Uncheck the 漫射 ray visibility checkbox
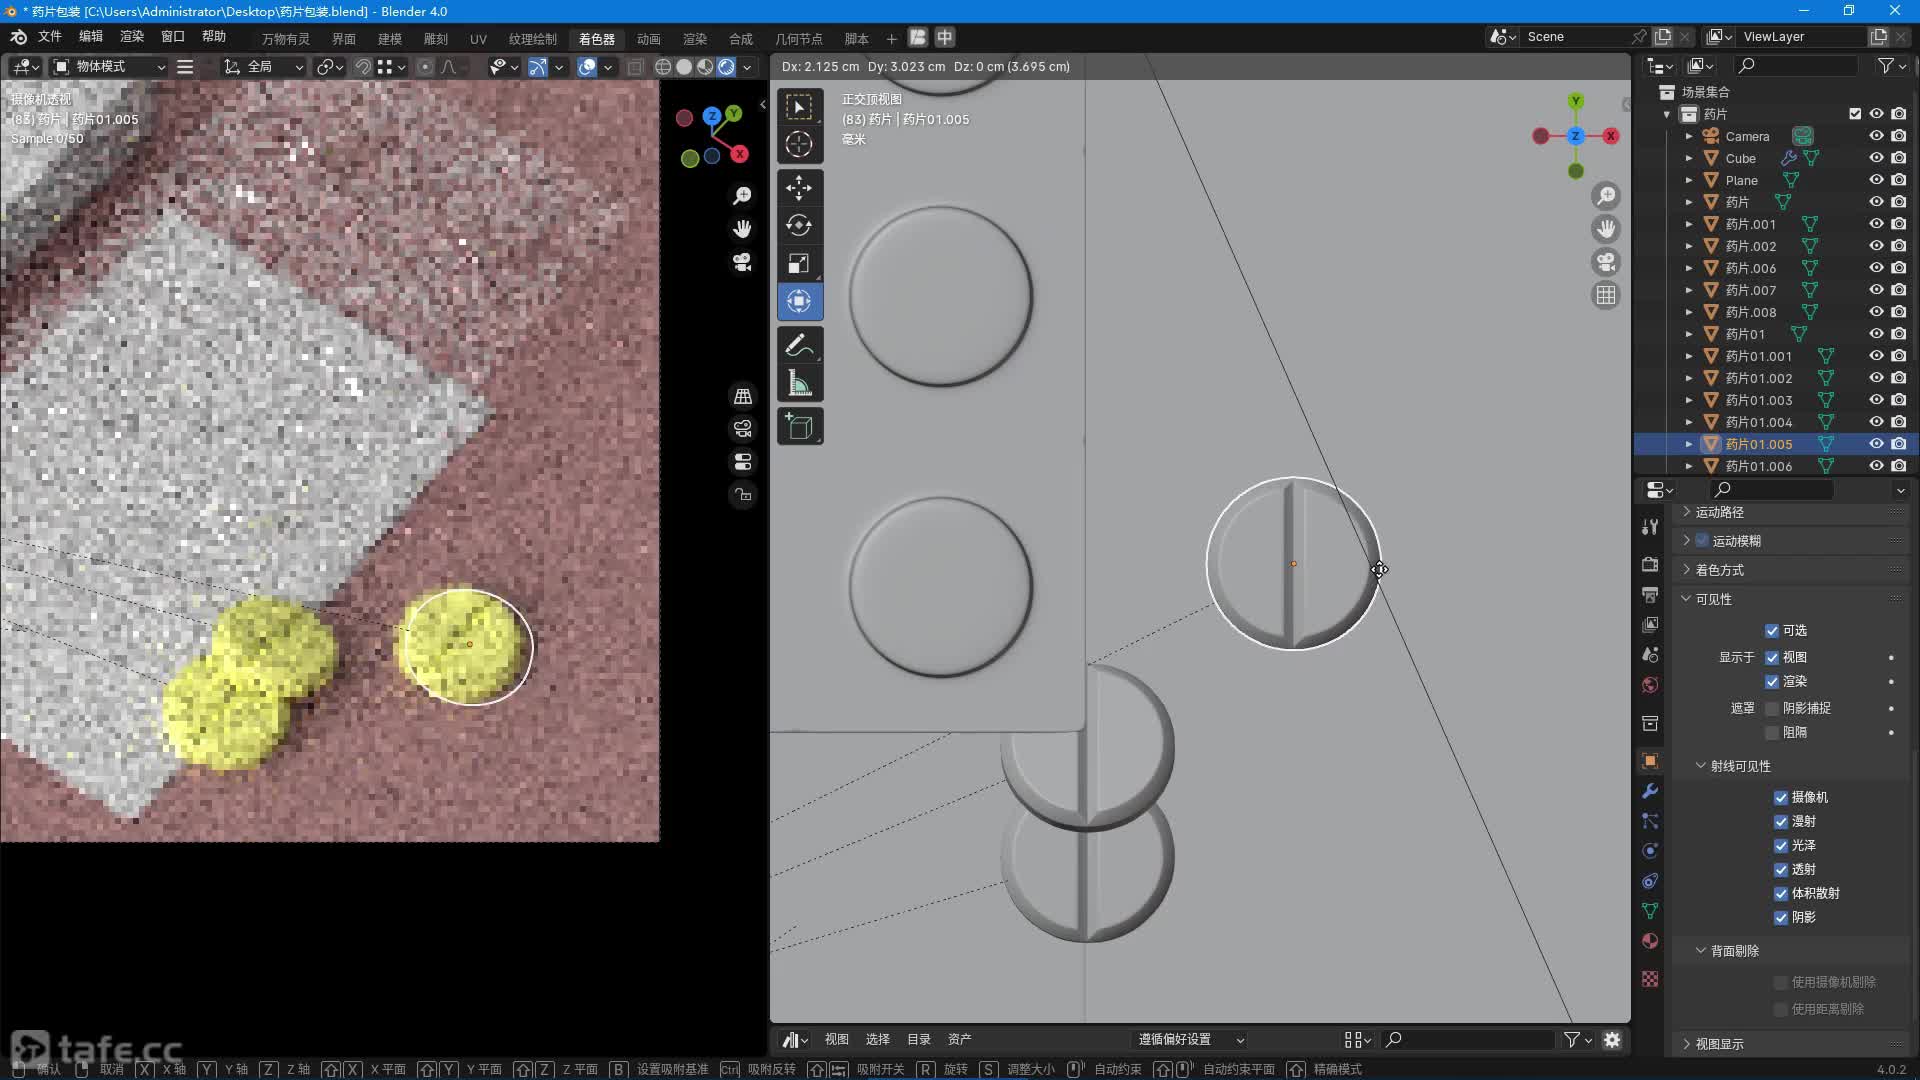The image size is (1920, 1080). 1781,822
